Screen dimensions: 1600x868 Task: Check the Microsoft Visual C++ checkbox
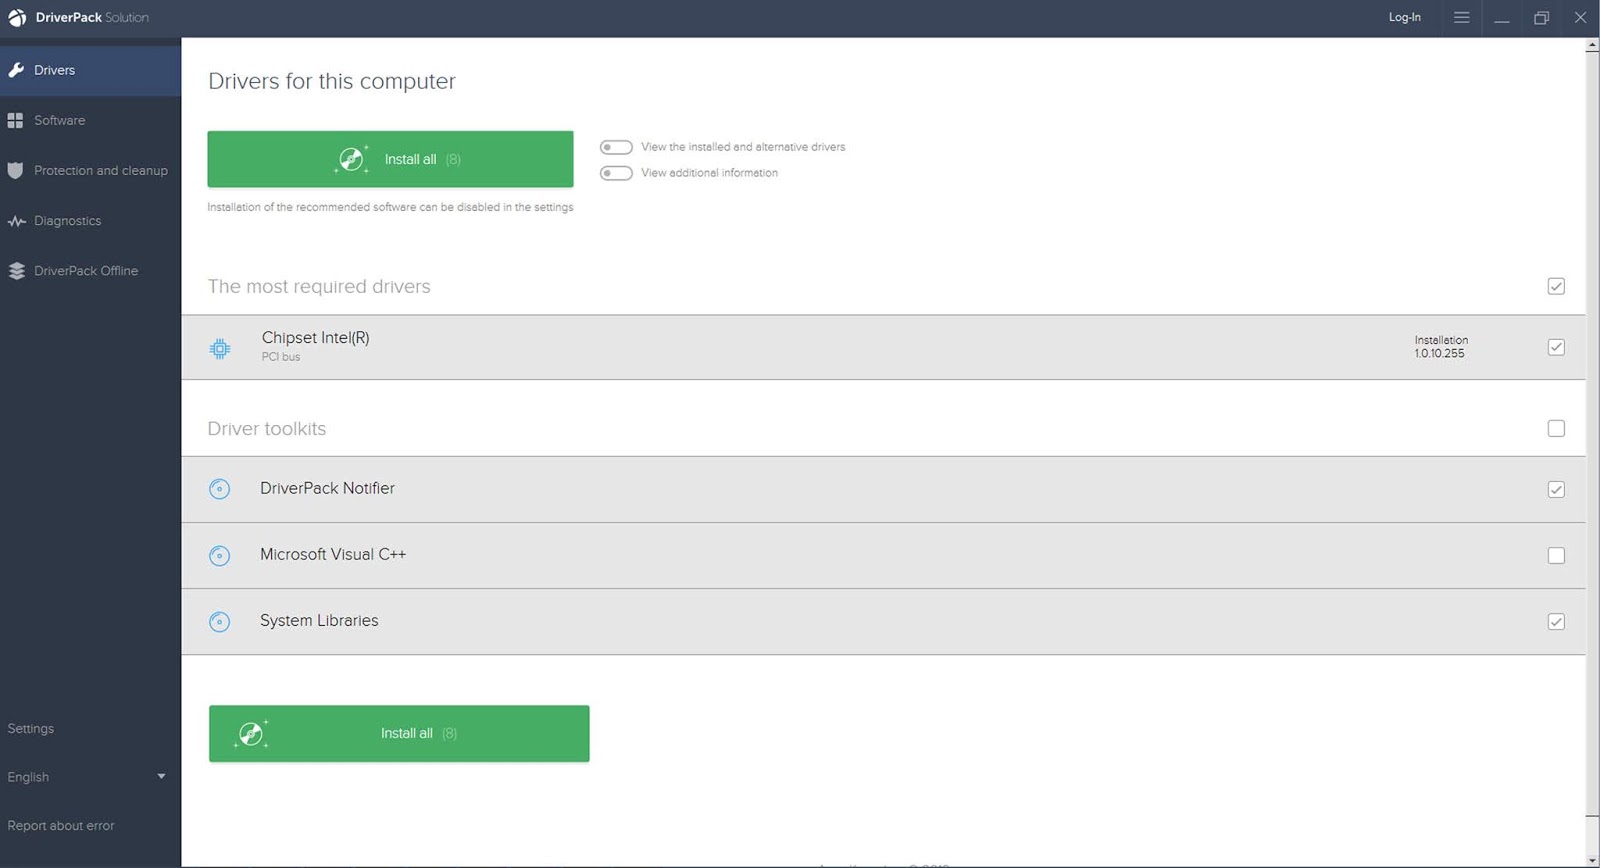click(1556, 555)
